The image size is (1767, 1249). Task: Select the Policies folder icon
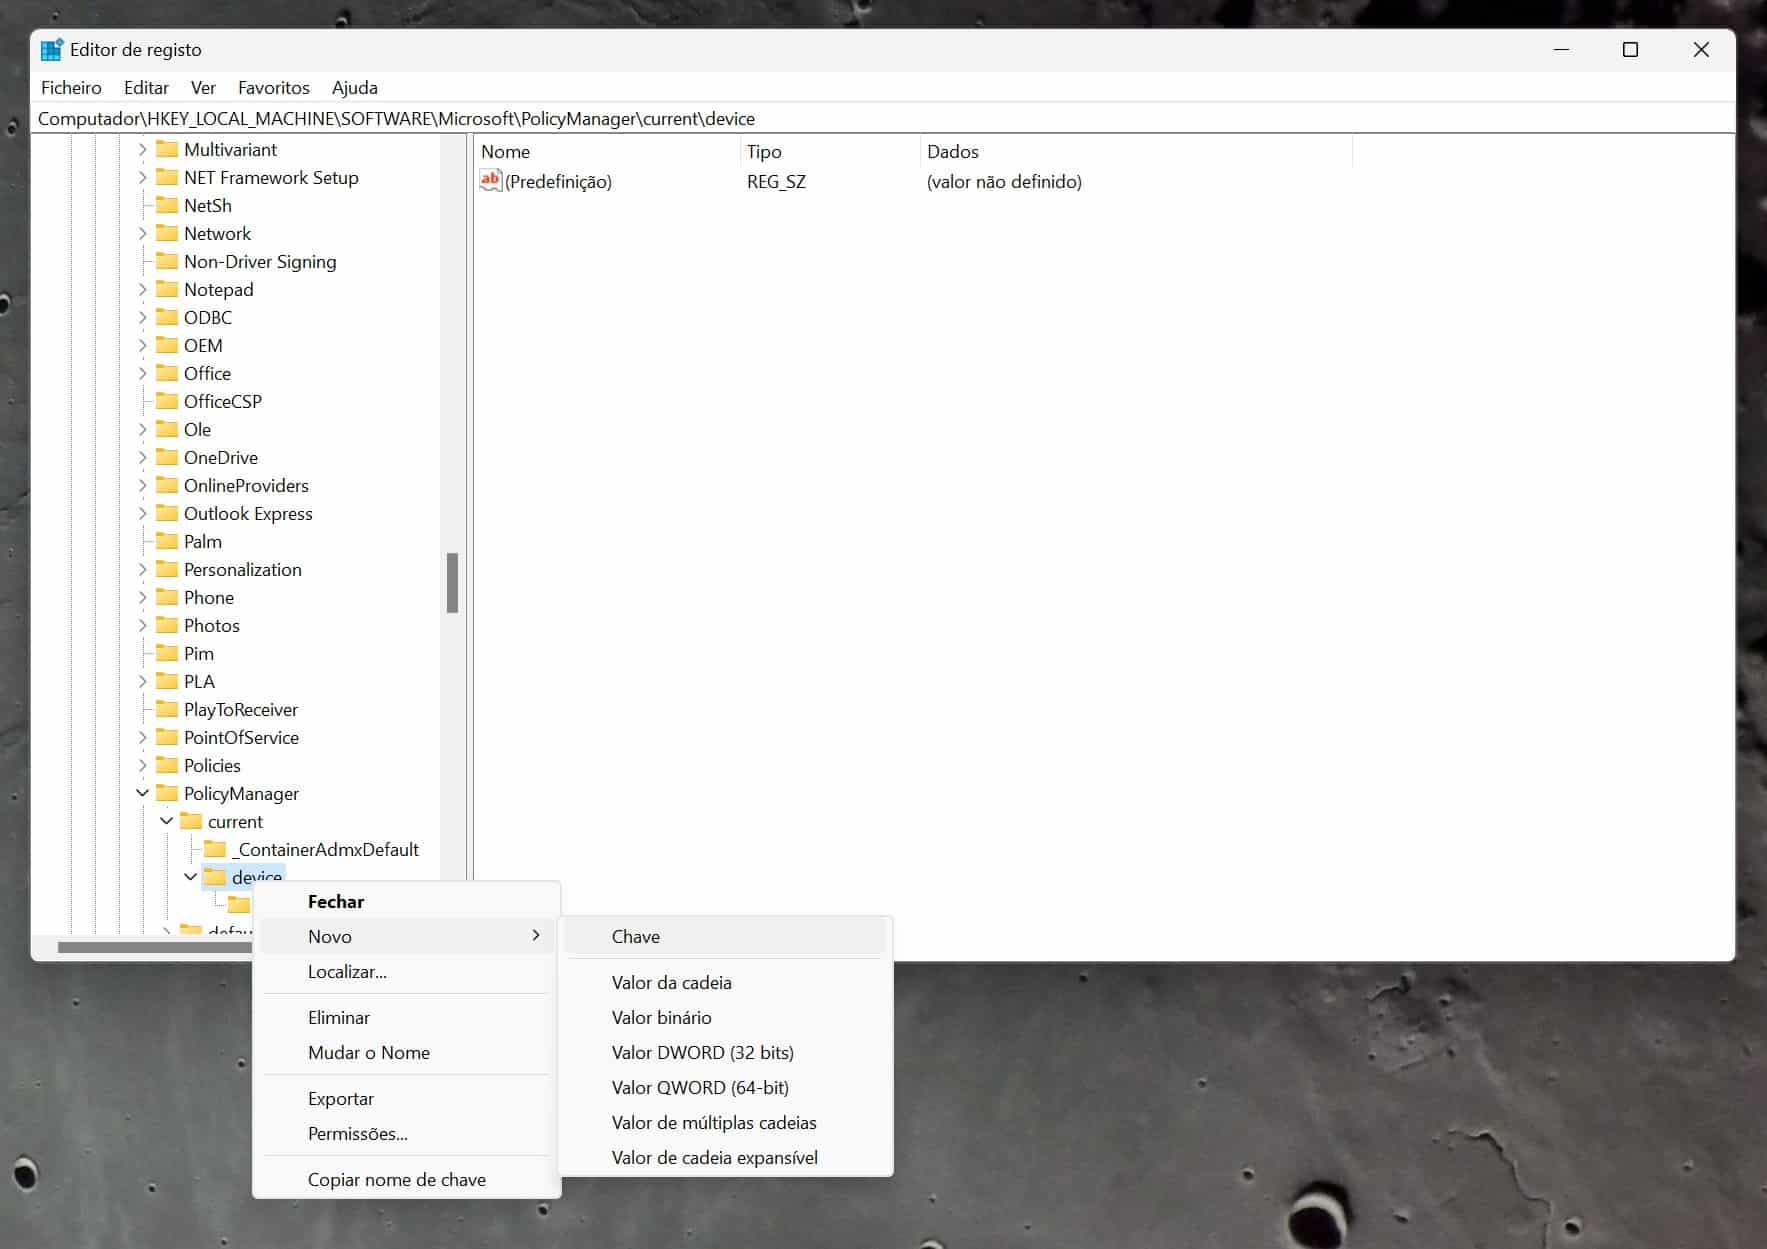coord(167,765)
